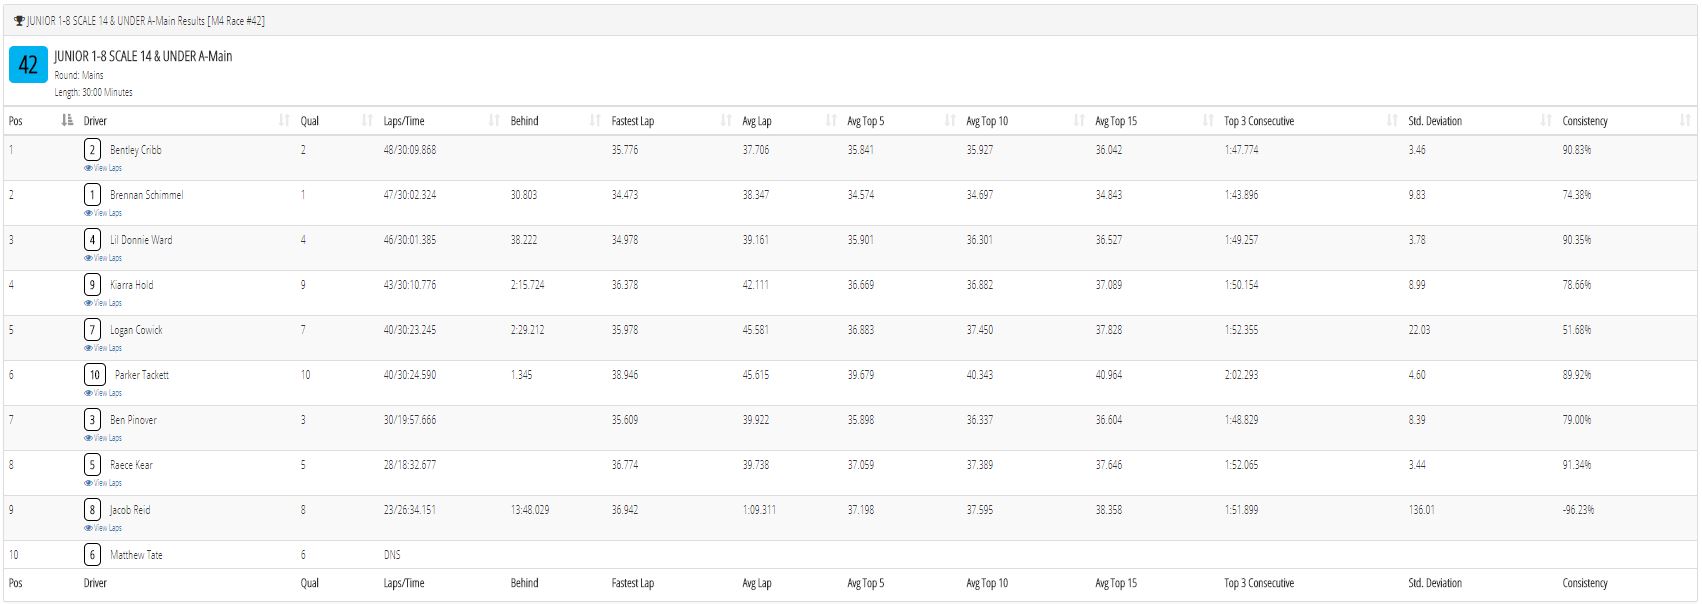
Task: View laps for Raece Kear
Action: 103,483
